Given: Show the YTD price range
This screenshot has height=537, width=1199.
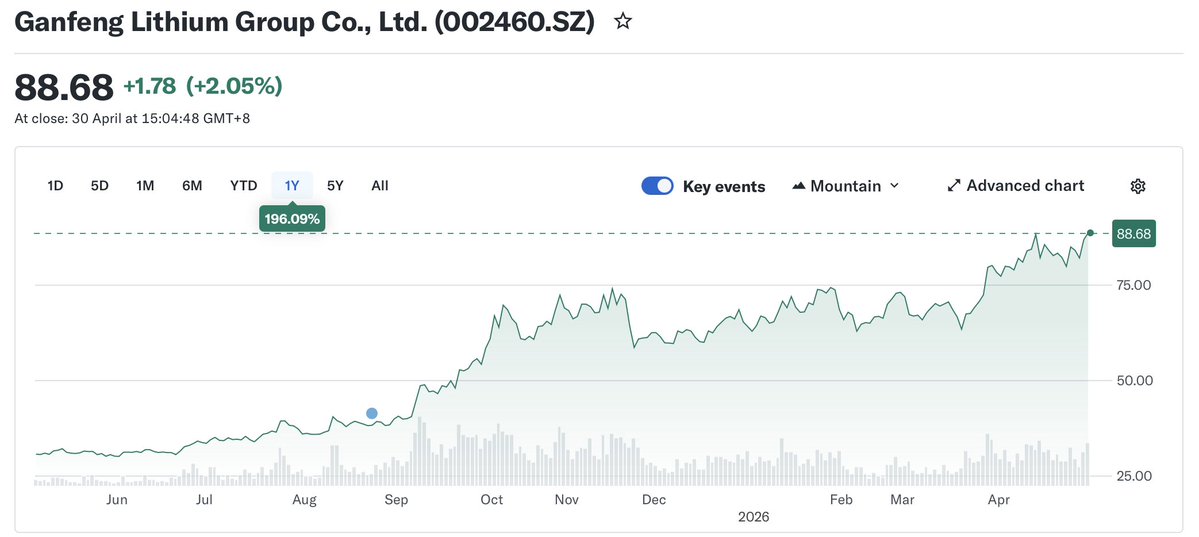Looking at the screenshot, I should click(x=244, y=186).
